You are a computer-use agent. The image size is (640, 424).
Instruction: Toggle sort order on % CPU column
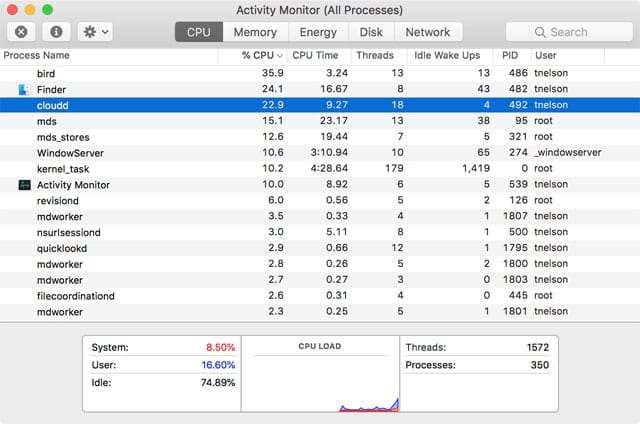coord(262,55)
